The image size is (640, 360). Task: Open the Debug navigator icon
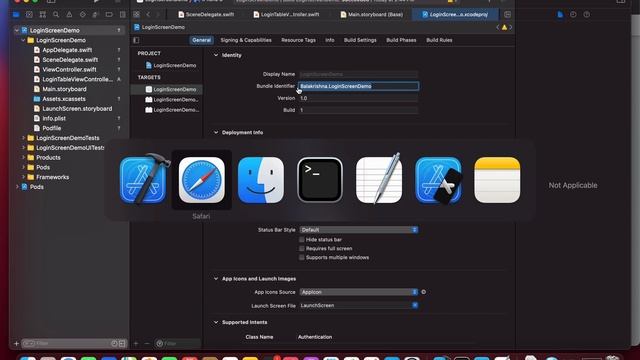click(96, 15)
